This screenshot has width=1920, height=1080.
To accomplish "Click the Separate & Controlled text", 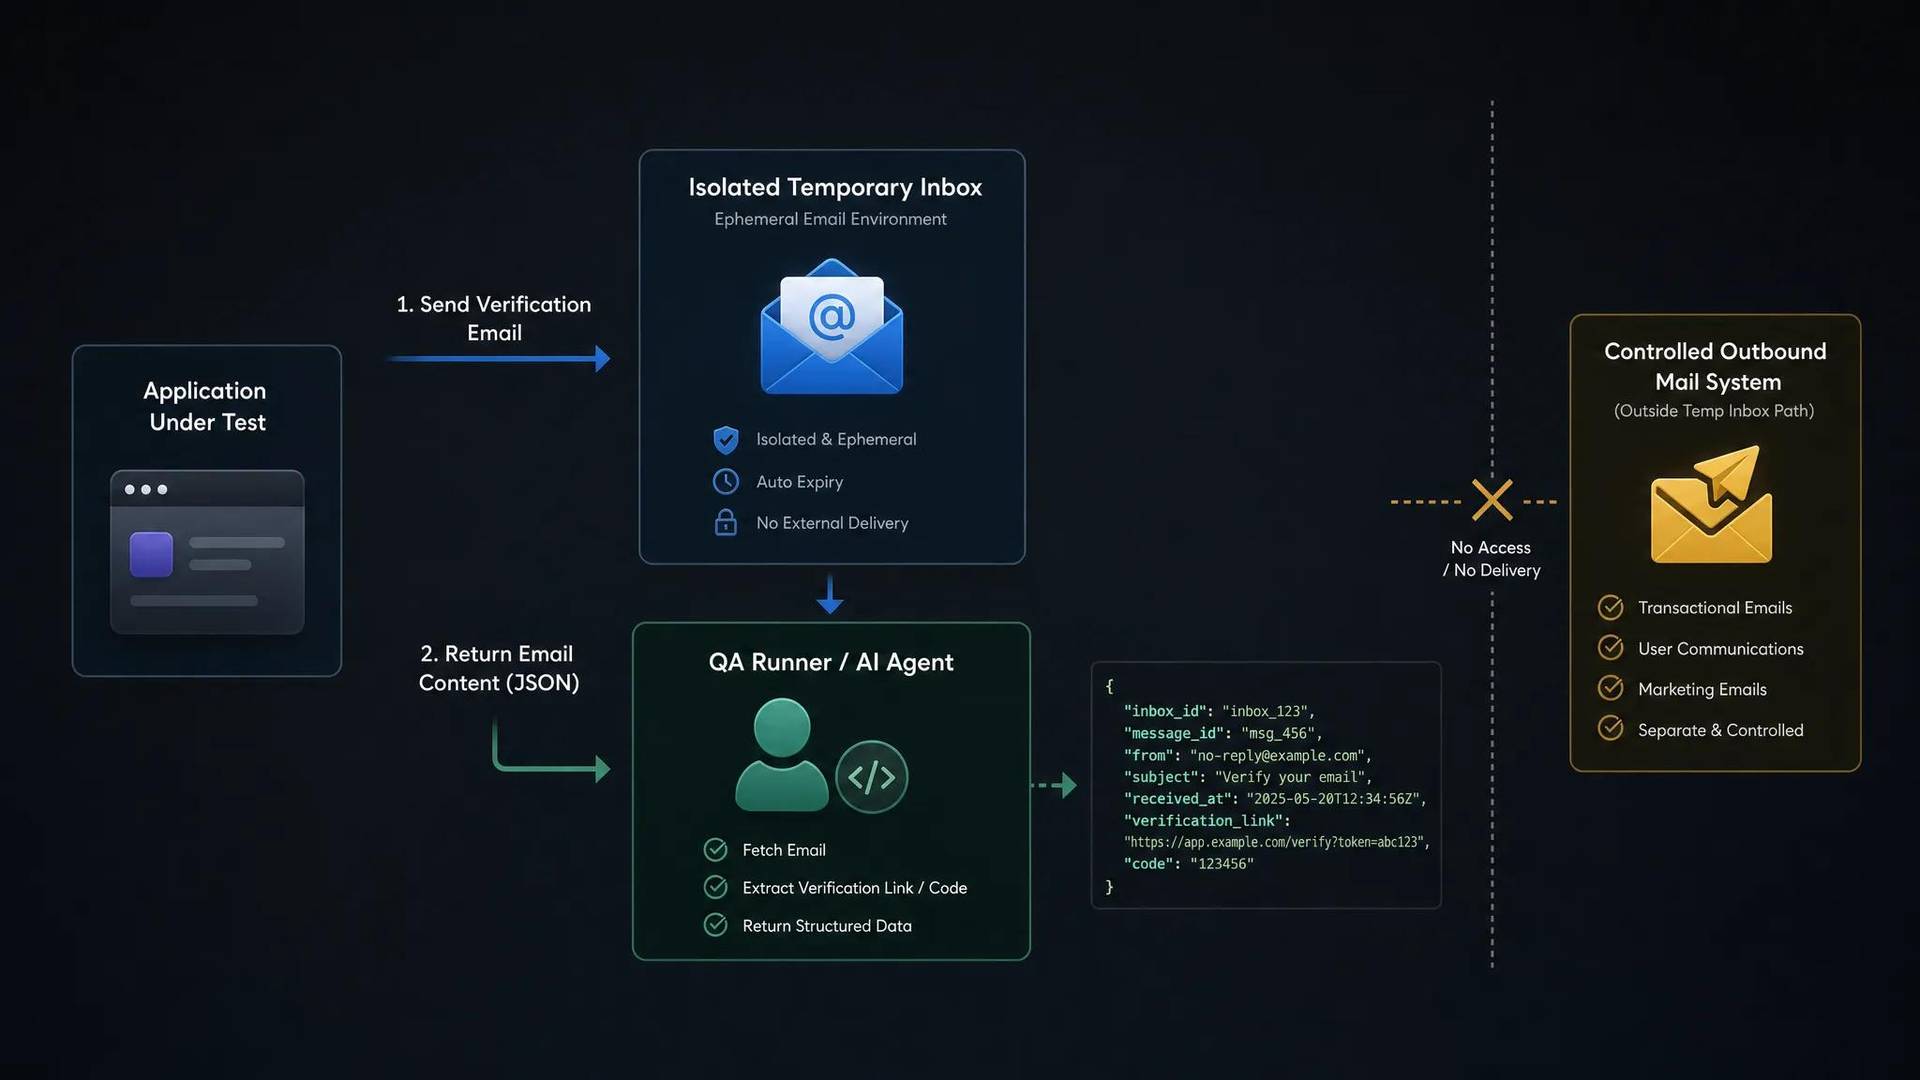I will [x=1721, y=730].
